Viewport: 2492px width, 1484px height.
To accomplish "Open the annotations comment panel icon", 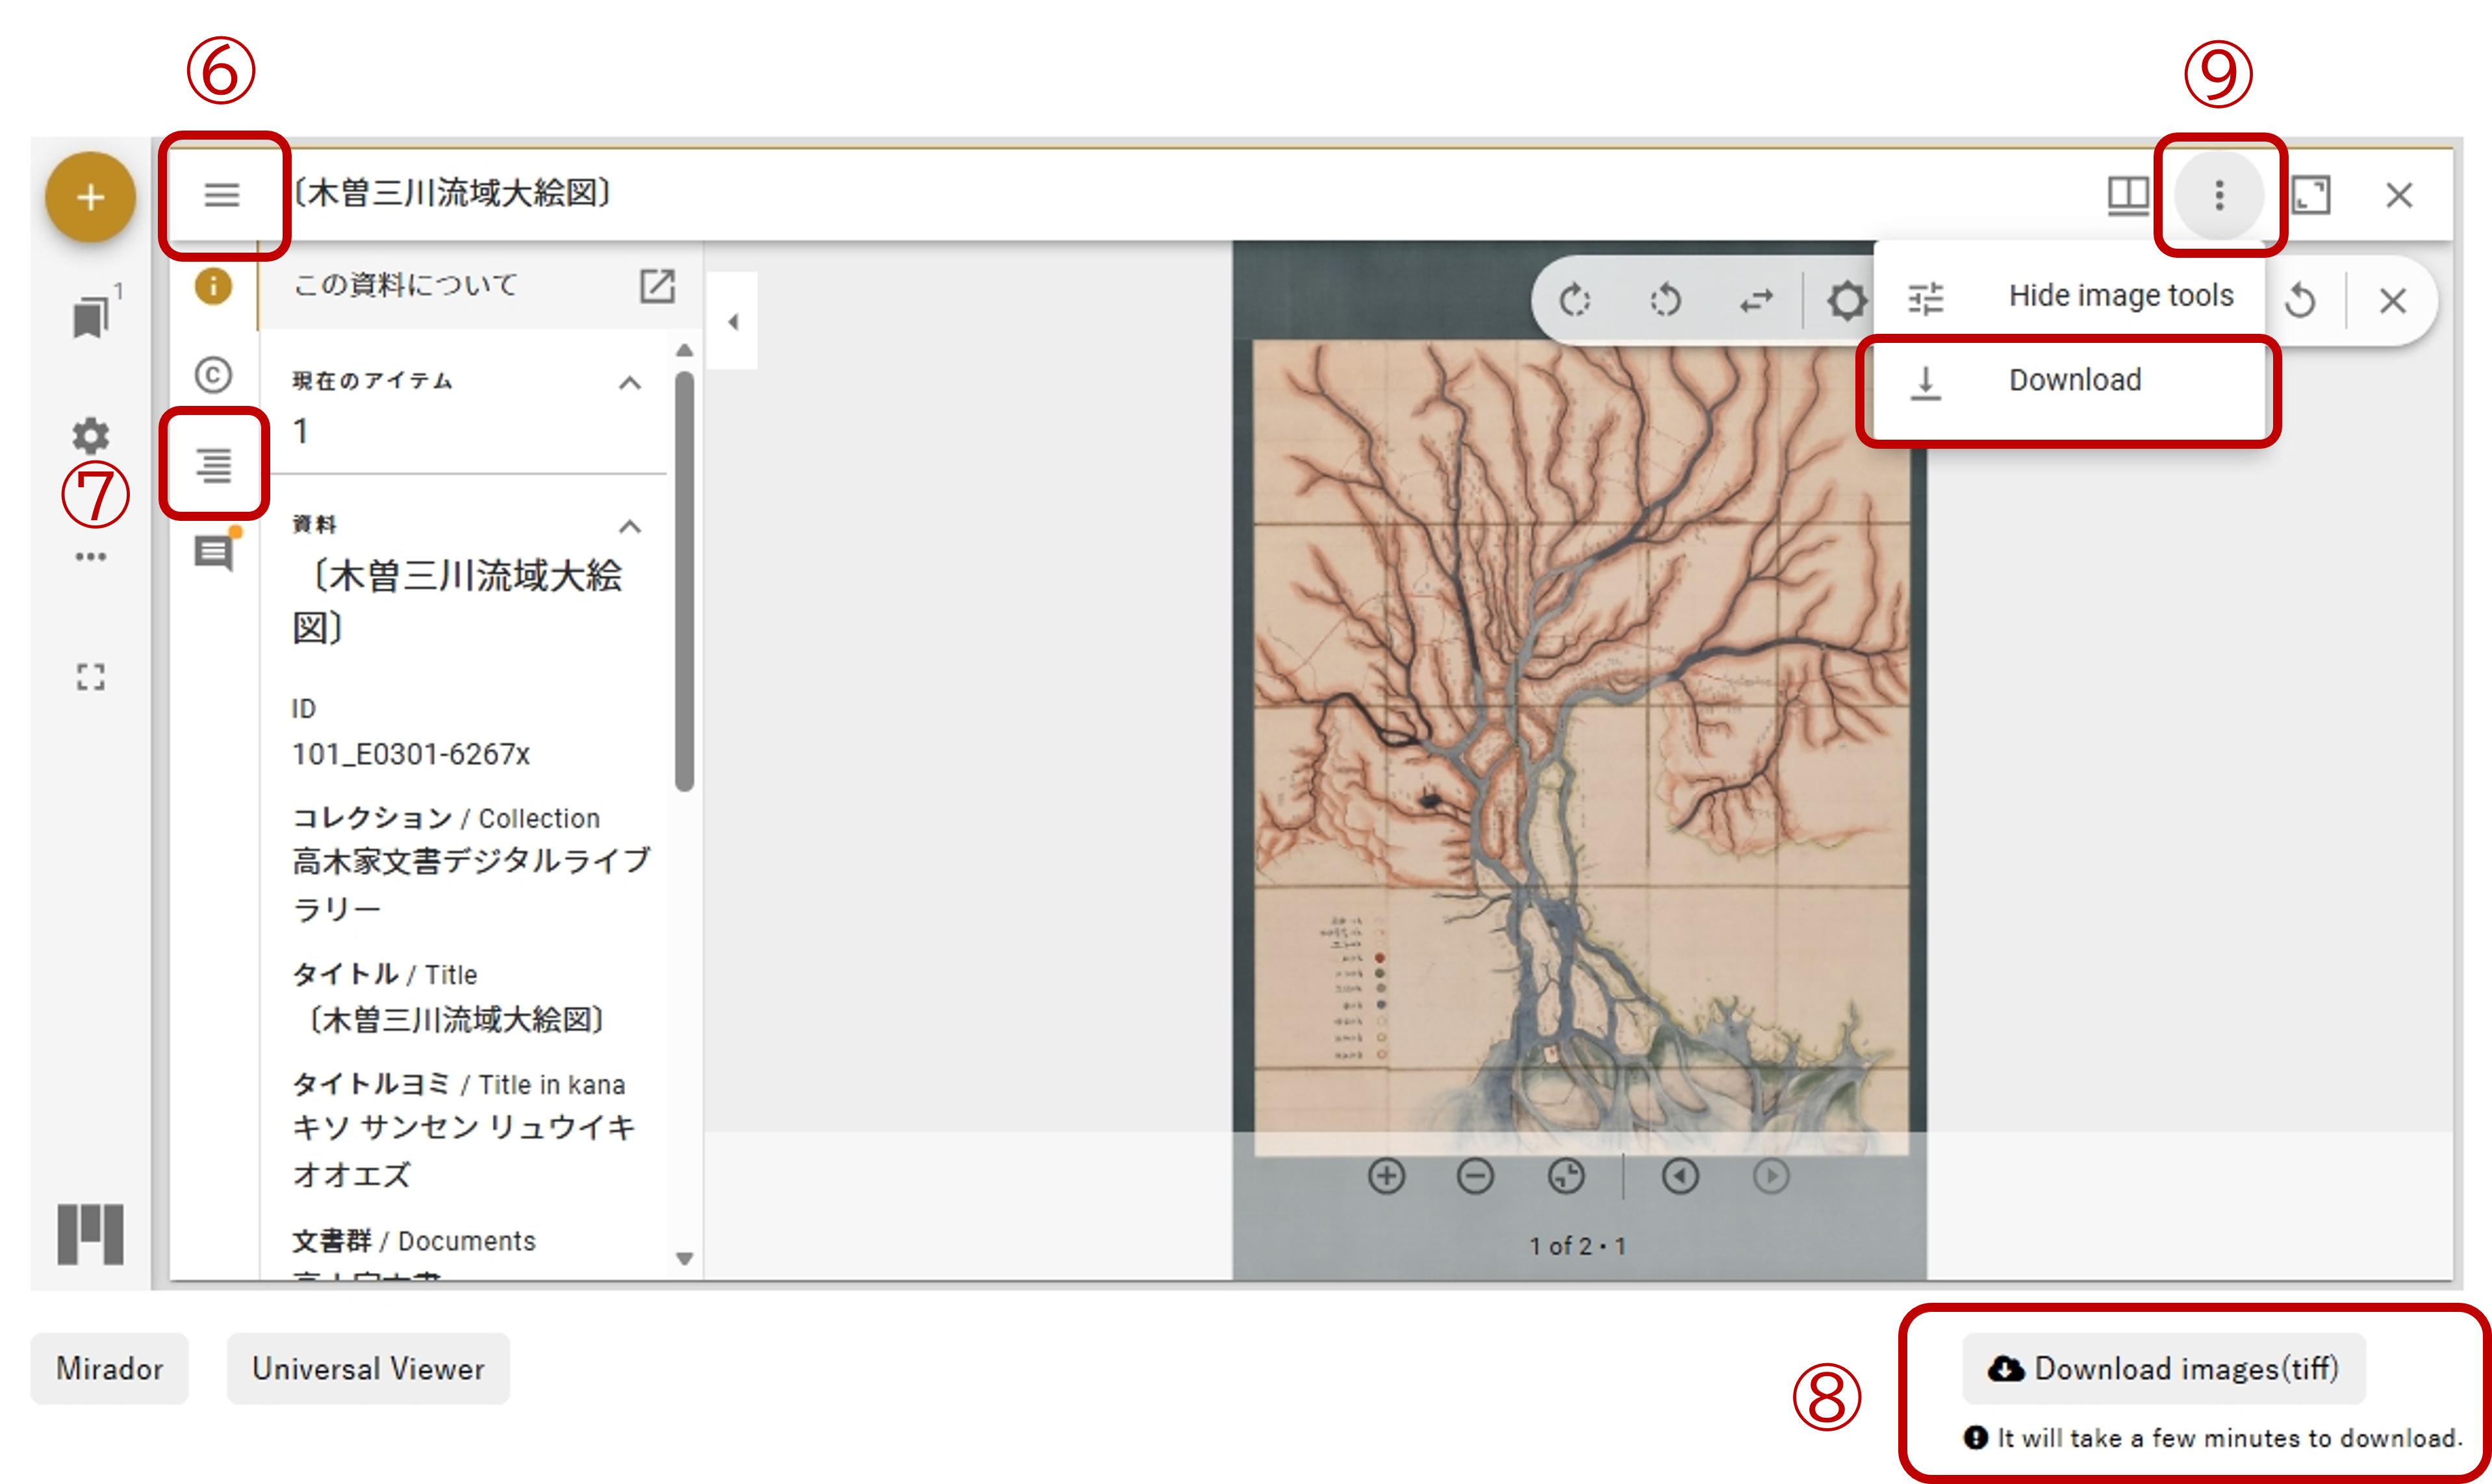I will [213, 552].
